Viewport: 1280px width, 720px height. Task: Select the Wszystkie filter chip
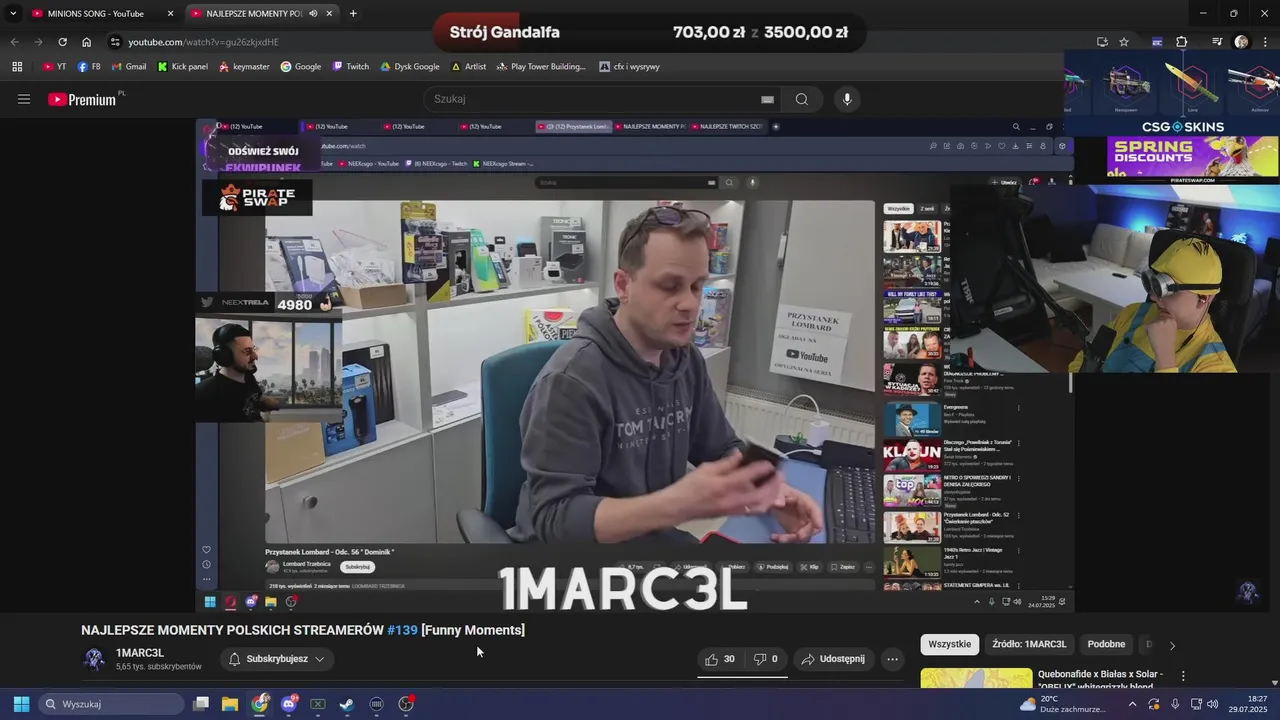pyautogui.click(x=949, y=644)
